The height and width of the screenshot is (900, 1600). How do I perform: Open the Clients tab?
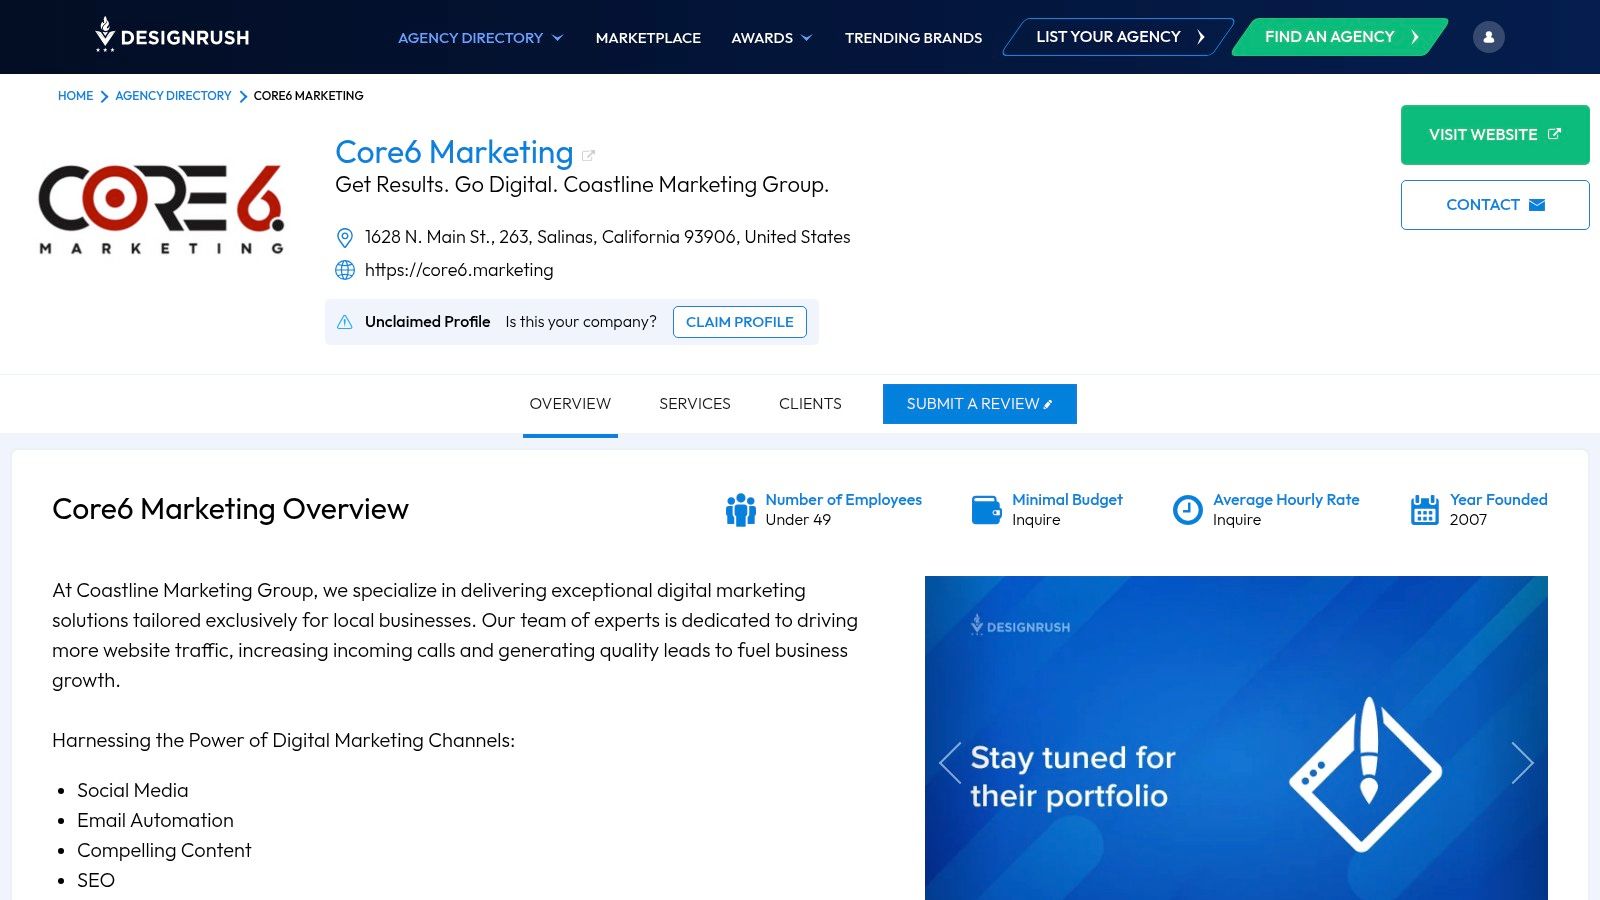[x=810, y=403]
